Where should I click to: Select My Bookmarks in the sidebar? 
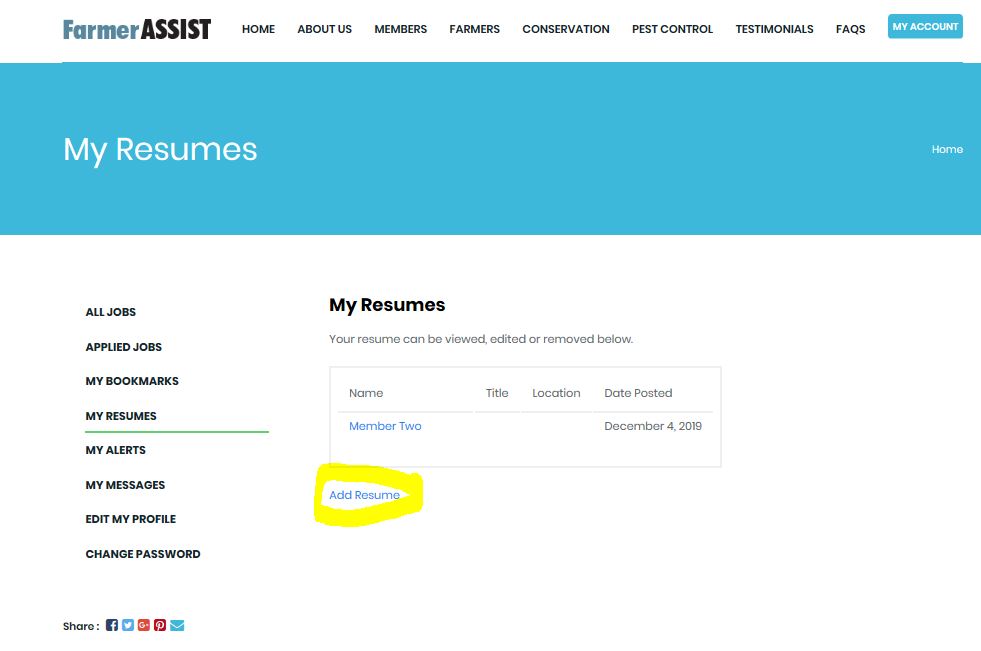(132, 381)
